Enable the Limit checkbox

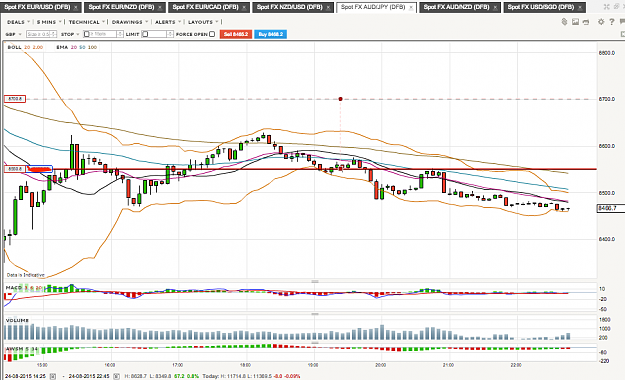tap(145, 34)
